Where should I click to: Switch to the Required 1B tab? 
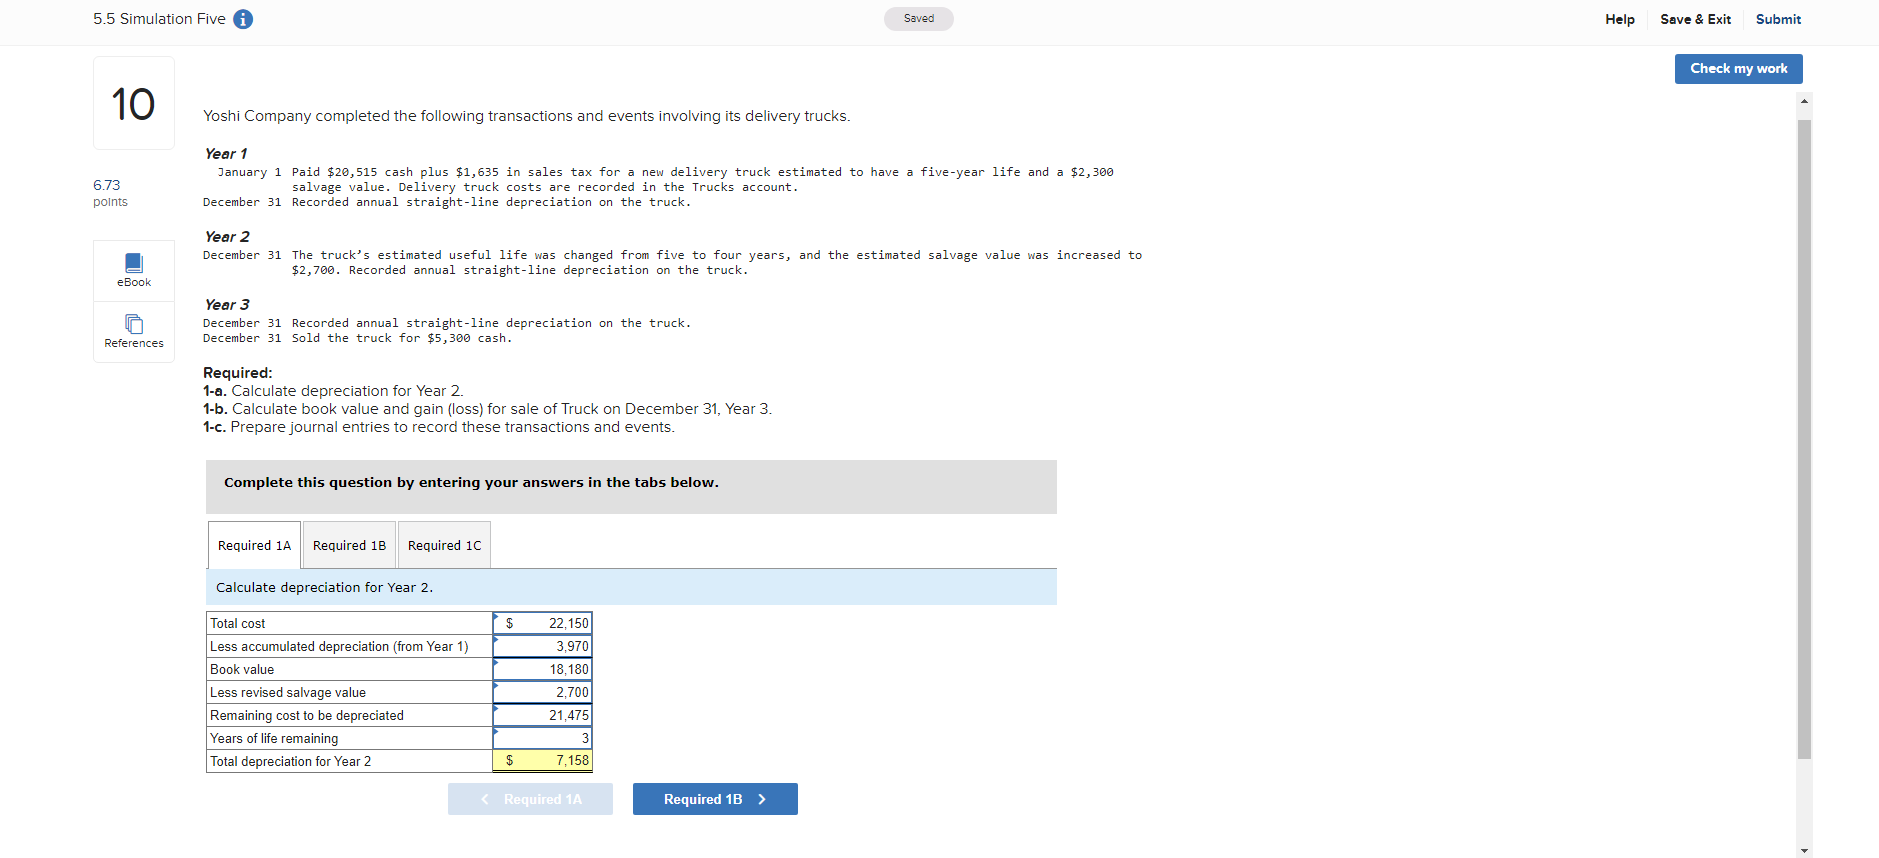349,545
